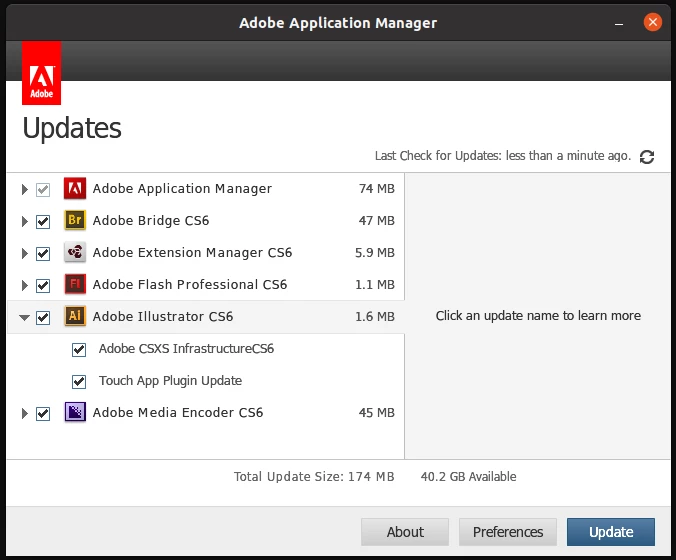
Task: Refresh the check for updates
Action: 647,157
